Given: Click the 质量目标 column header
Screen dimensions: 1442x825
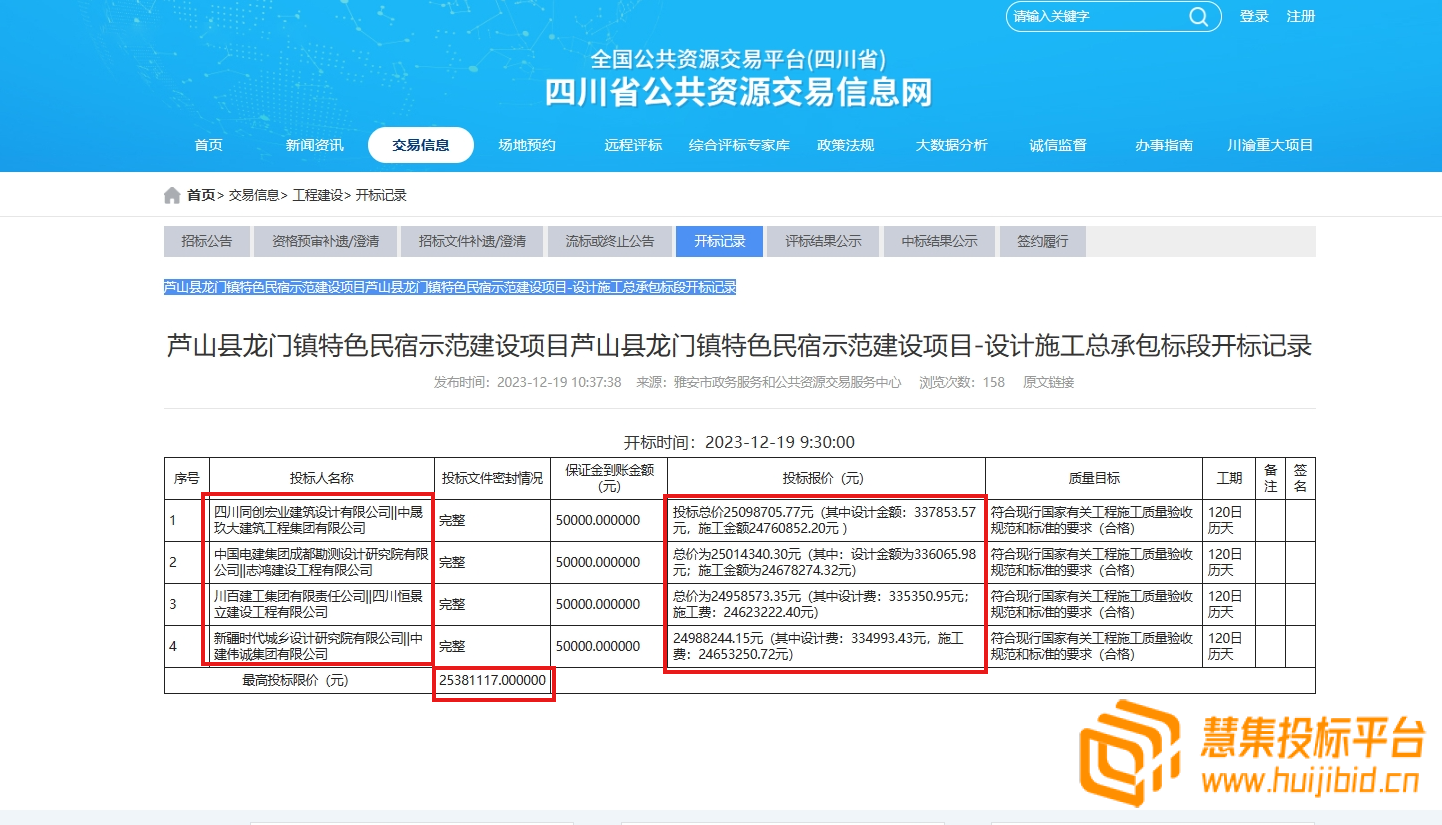Looking at the screenshot, I should tap(1094, 478).
